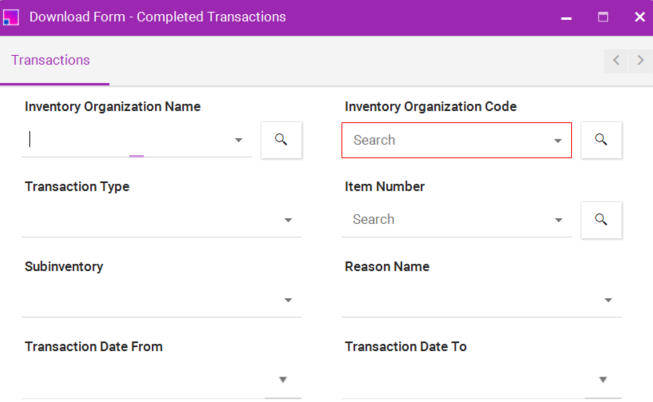Open the Reason Name dropdown
The height and width of the screenshot is (402, 653).
(x=481, y=300)
